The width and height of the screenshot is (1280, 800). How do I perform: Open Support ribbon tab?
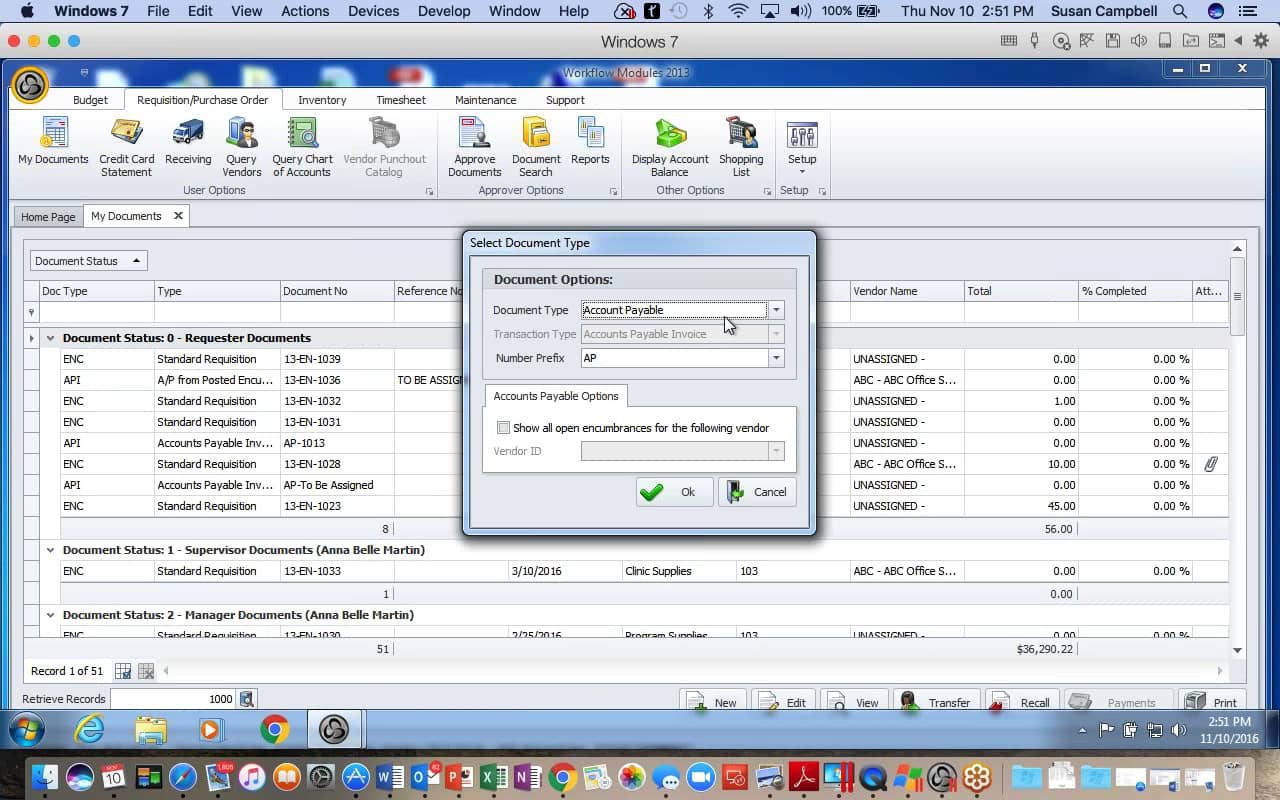[565, 100]
